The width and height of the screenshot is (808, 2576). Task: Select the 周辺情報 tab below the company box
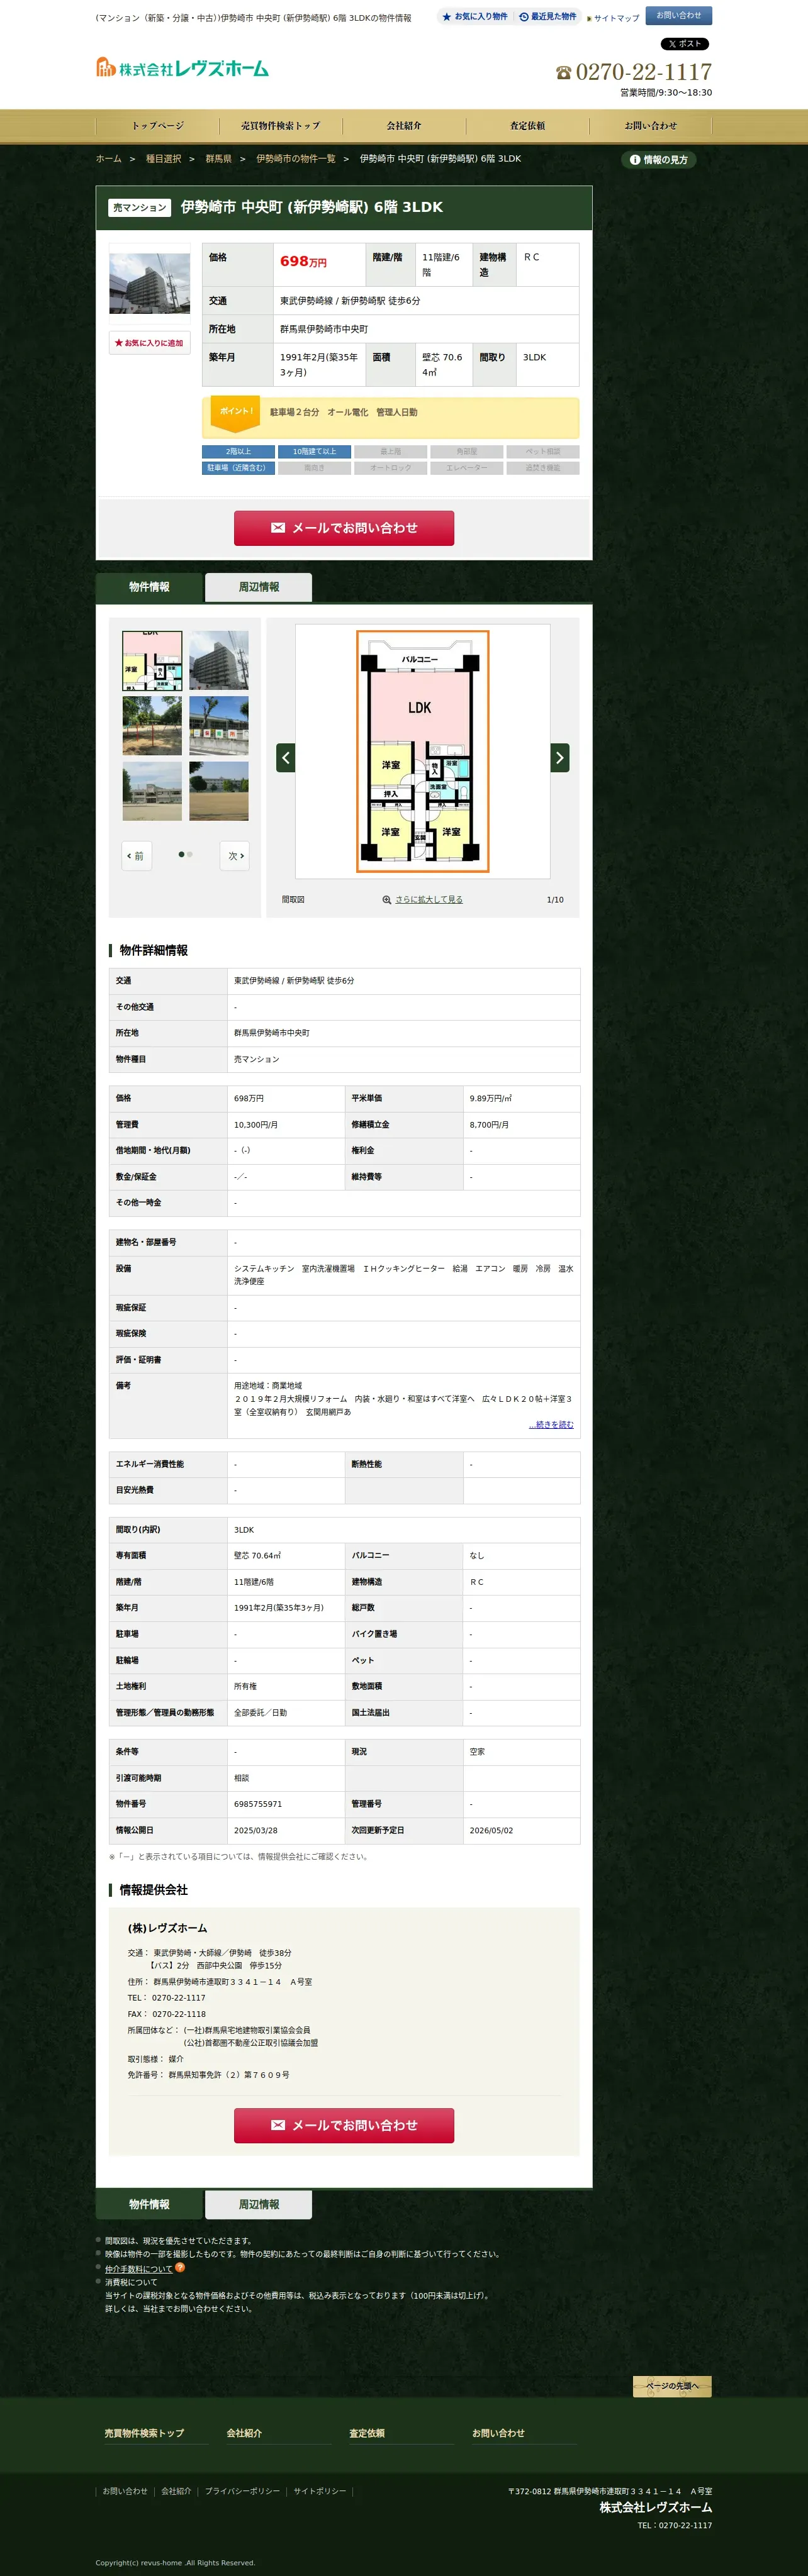pos(259,2204)
